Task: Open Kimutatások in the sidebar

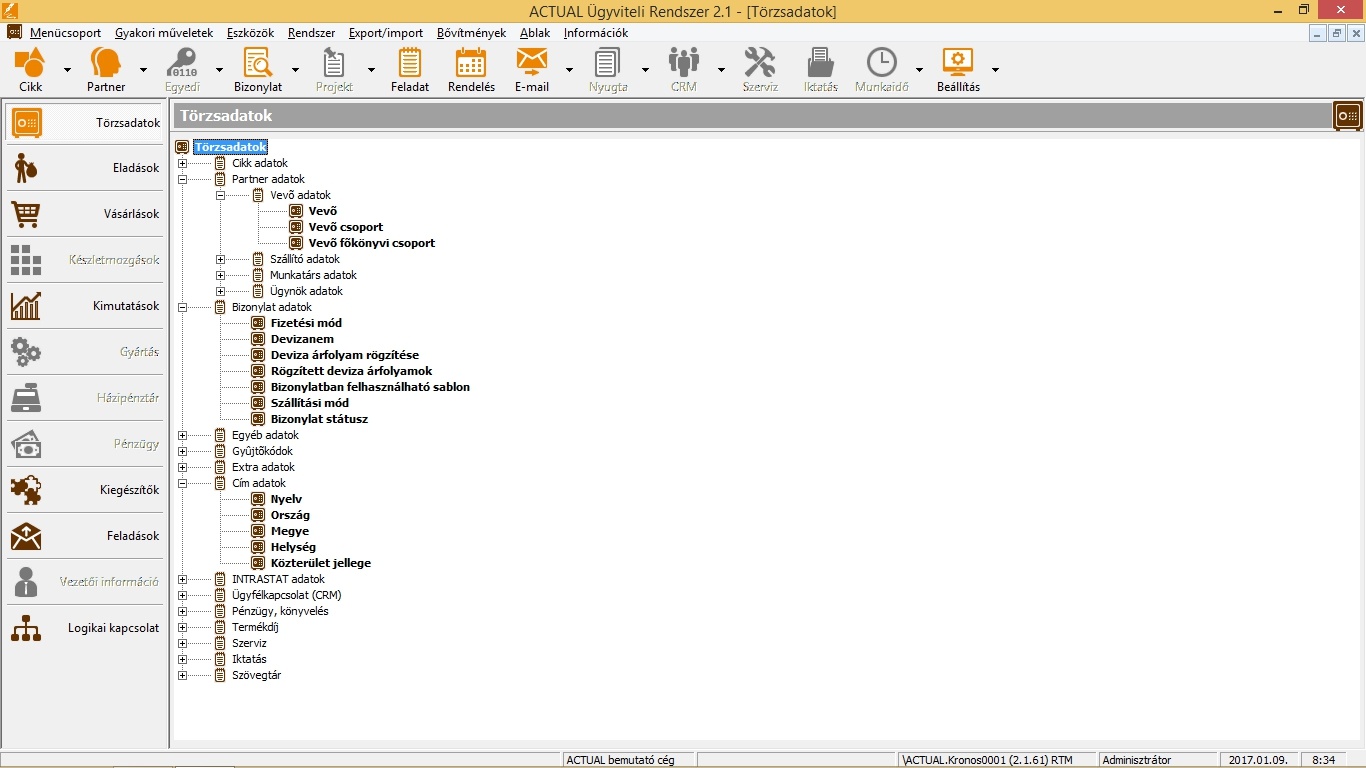Action: (84, 306)
